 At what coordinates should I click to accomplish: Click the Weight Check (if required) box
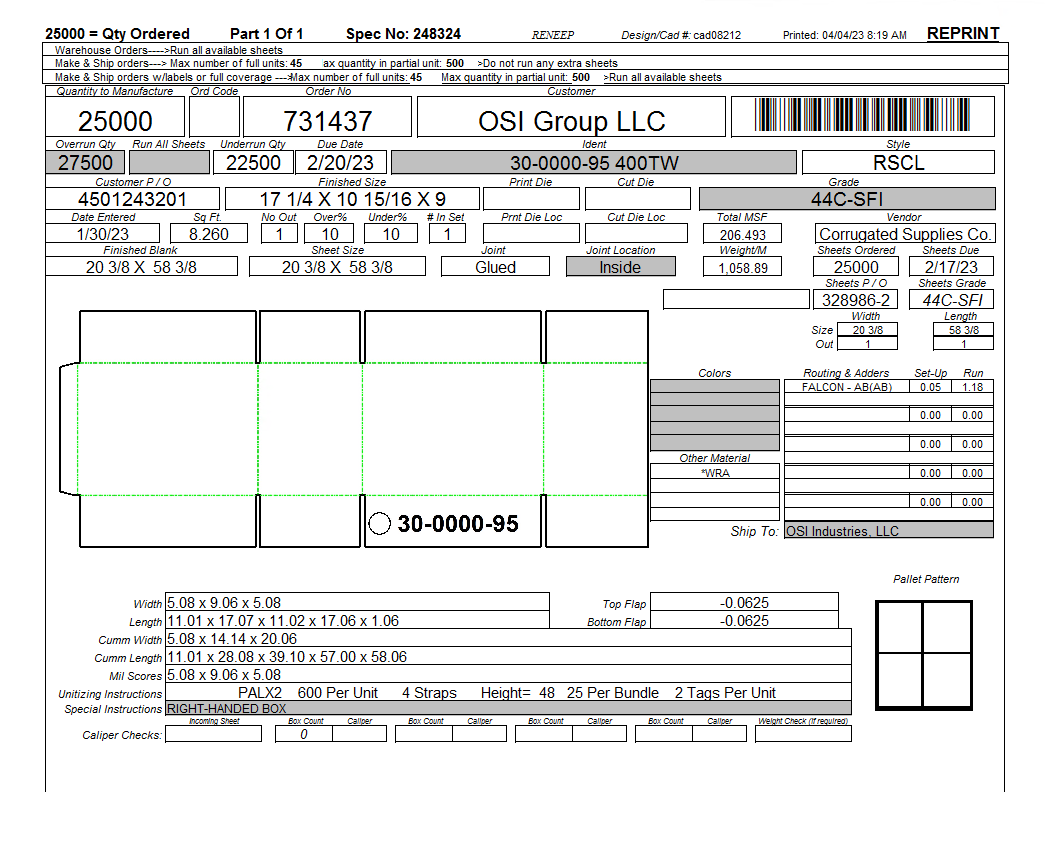tap(803, 734)
